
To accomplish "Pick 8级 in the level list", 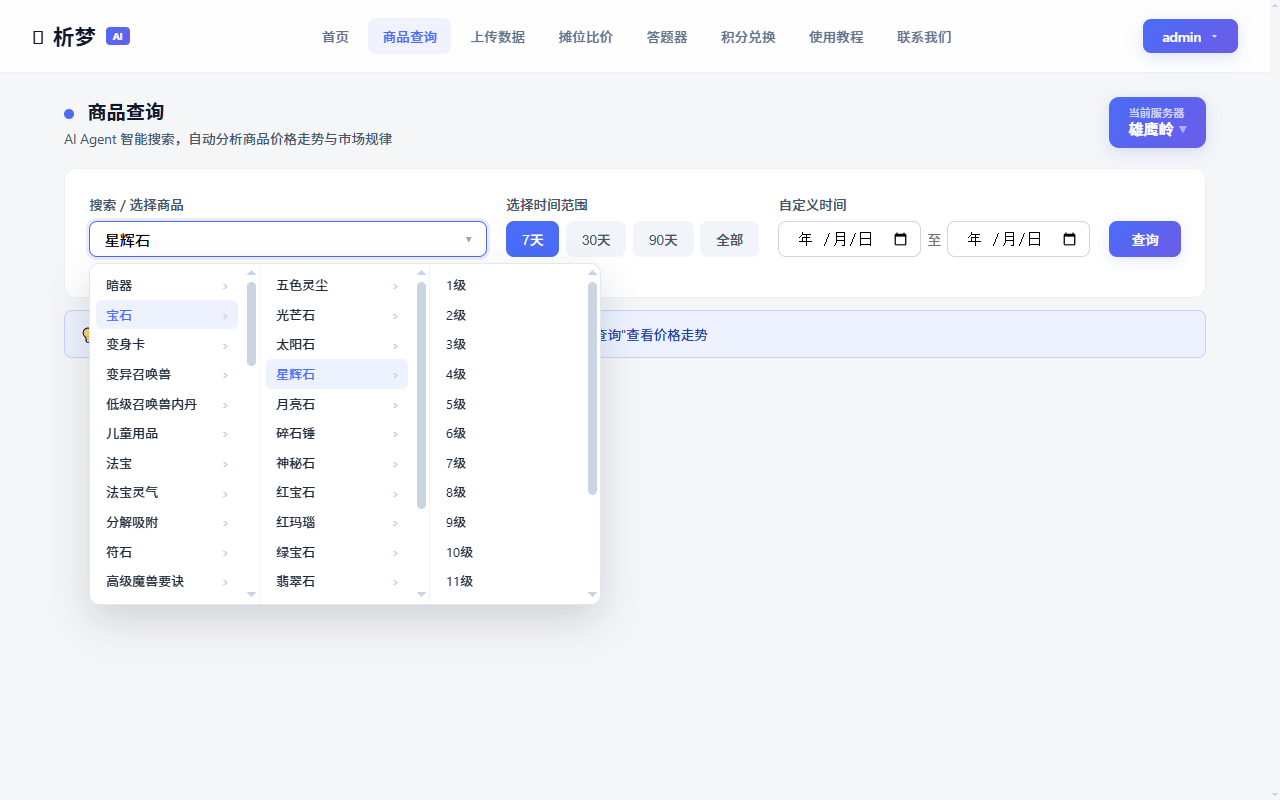I will [x=510, y=492].
